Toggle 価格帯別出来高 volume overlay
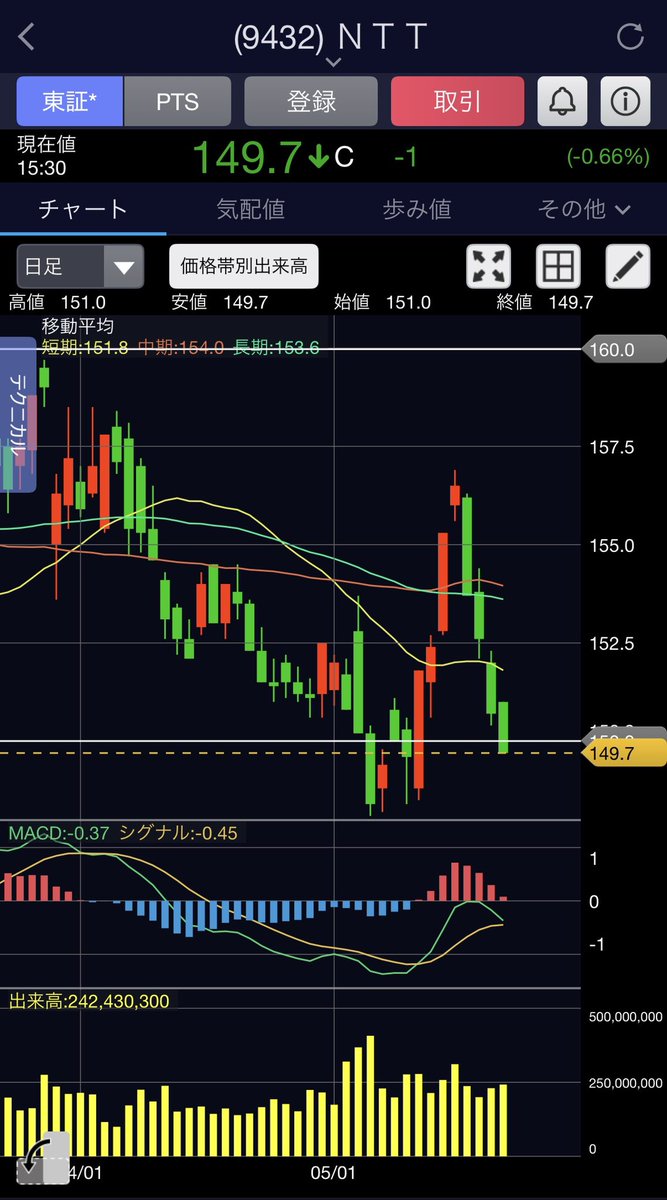The width and height of the screenshot is (667, 1200). 244,266
